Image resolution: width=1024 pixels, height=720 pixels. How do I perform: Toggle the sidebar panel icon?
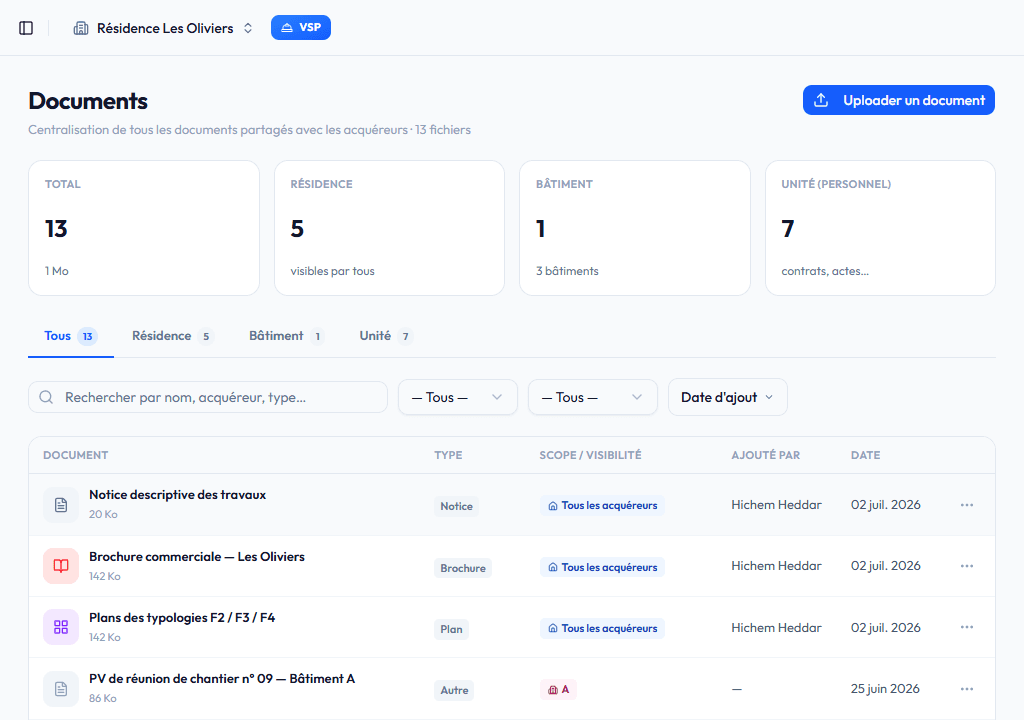coord(26,28)
